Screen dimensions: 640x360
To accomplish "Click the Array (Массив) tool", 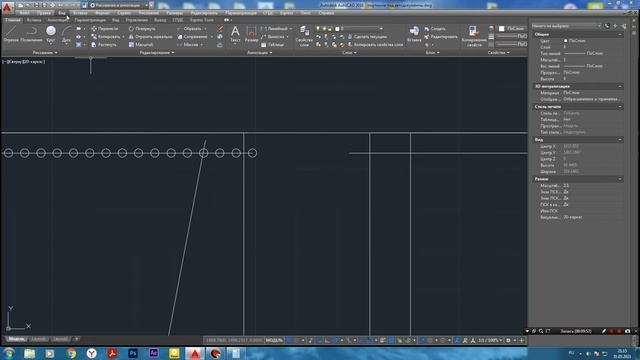I will pos(188,44).
